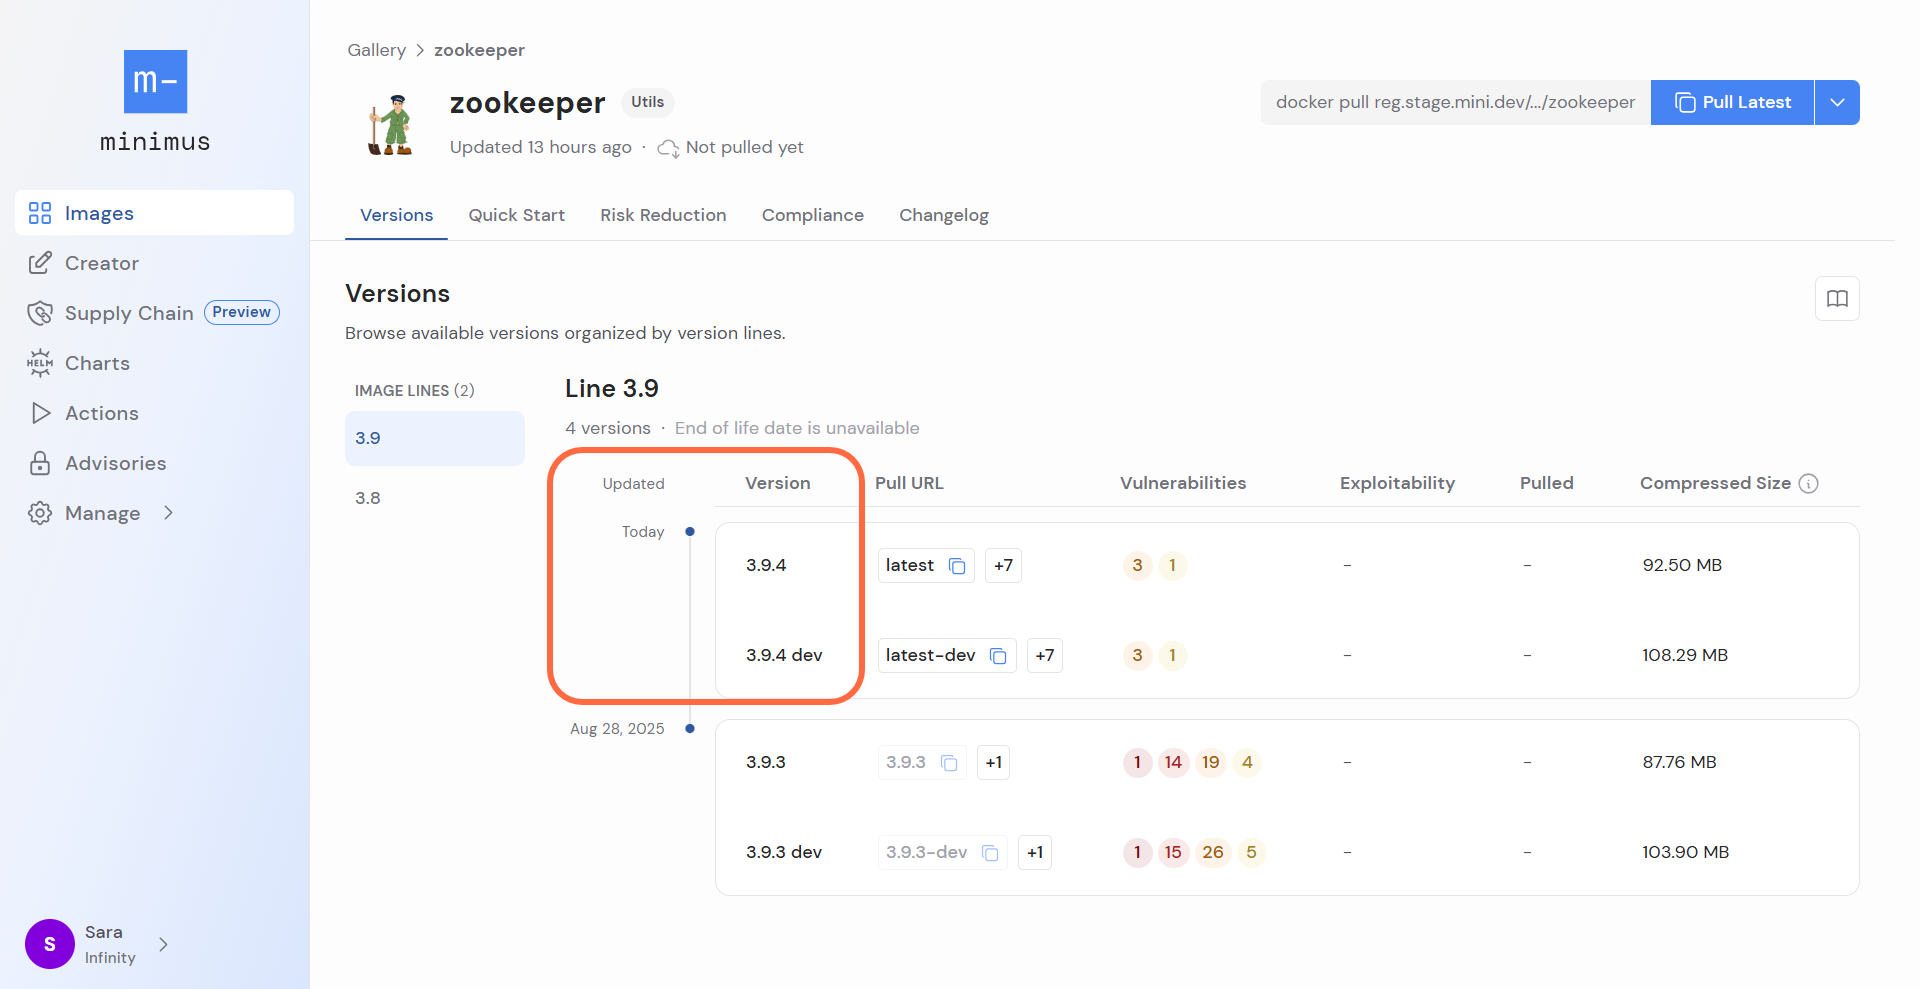1920x989 pixels.
Task: Click the Aug 28, 2025 timeline dot
Action: point(690,729)
